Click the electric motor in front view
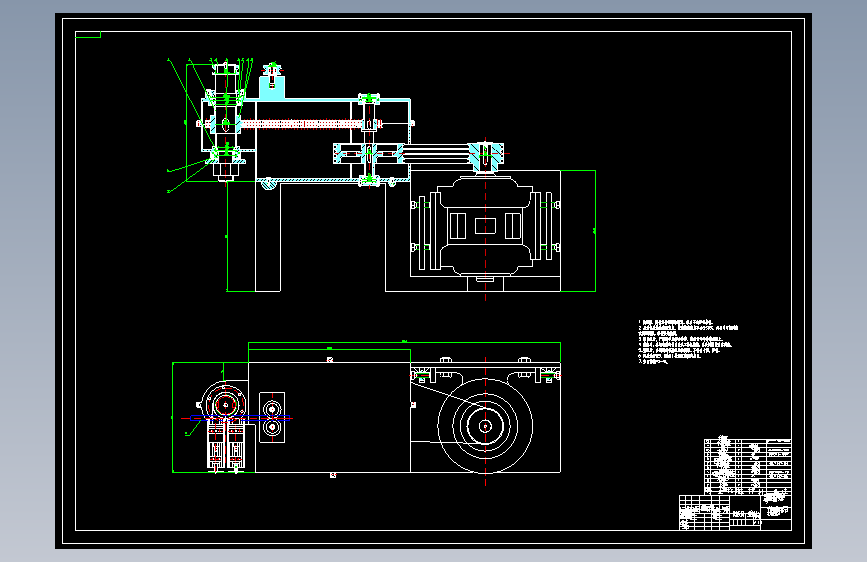 [x=485, y=226]
